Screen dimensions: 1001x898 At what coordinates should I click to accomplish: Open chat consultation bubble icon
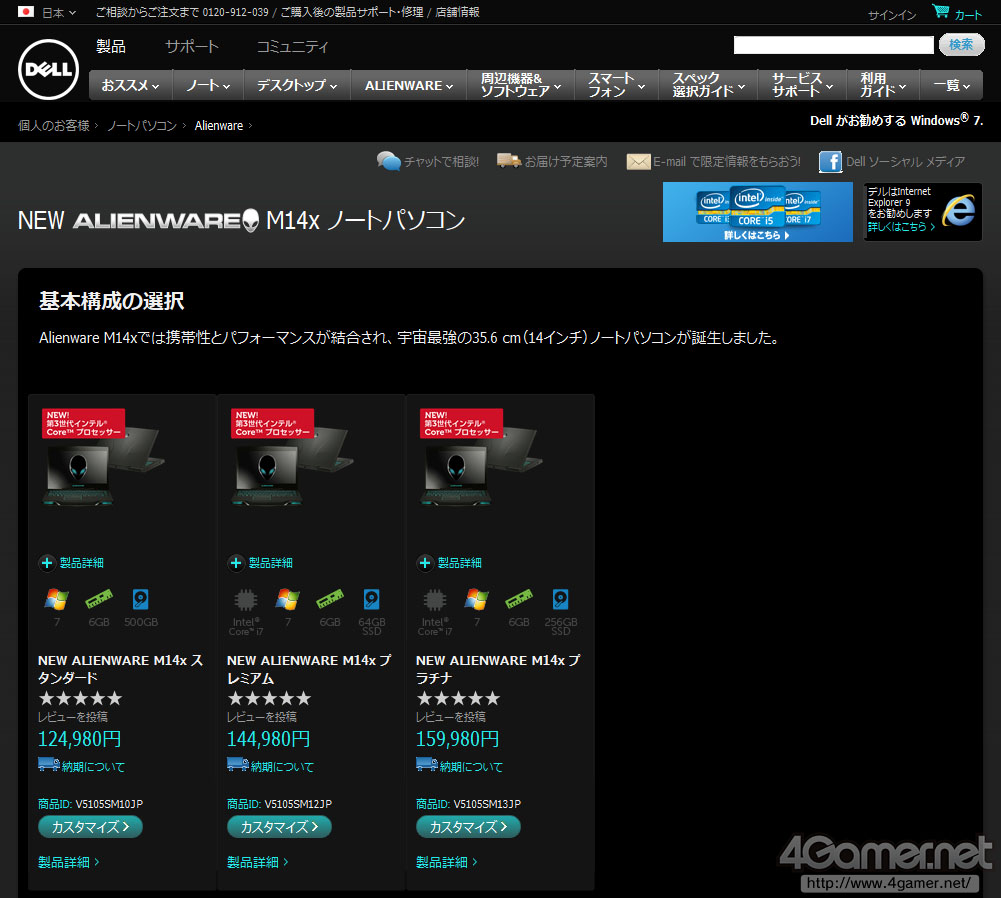388,161
